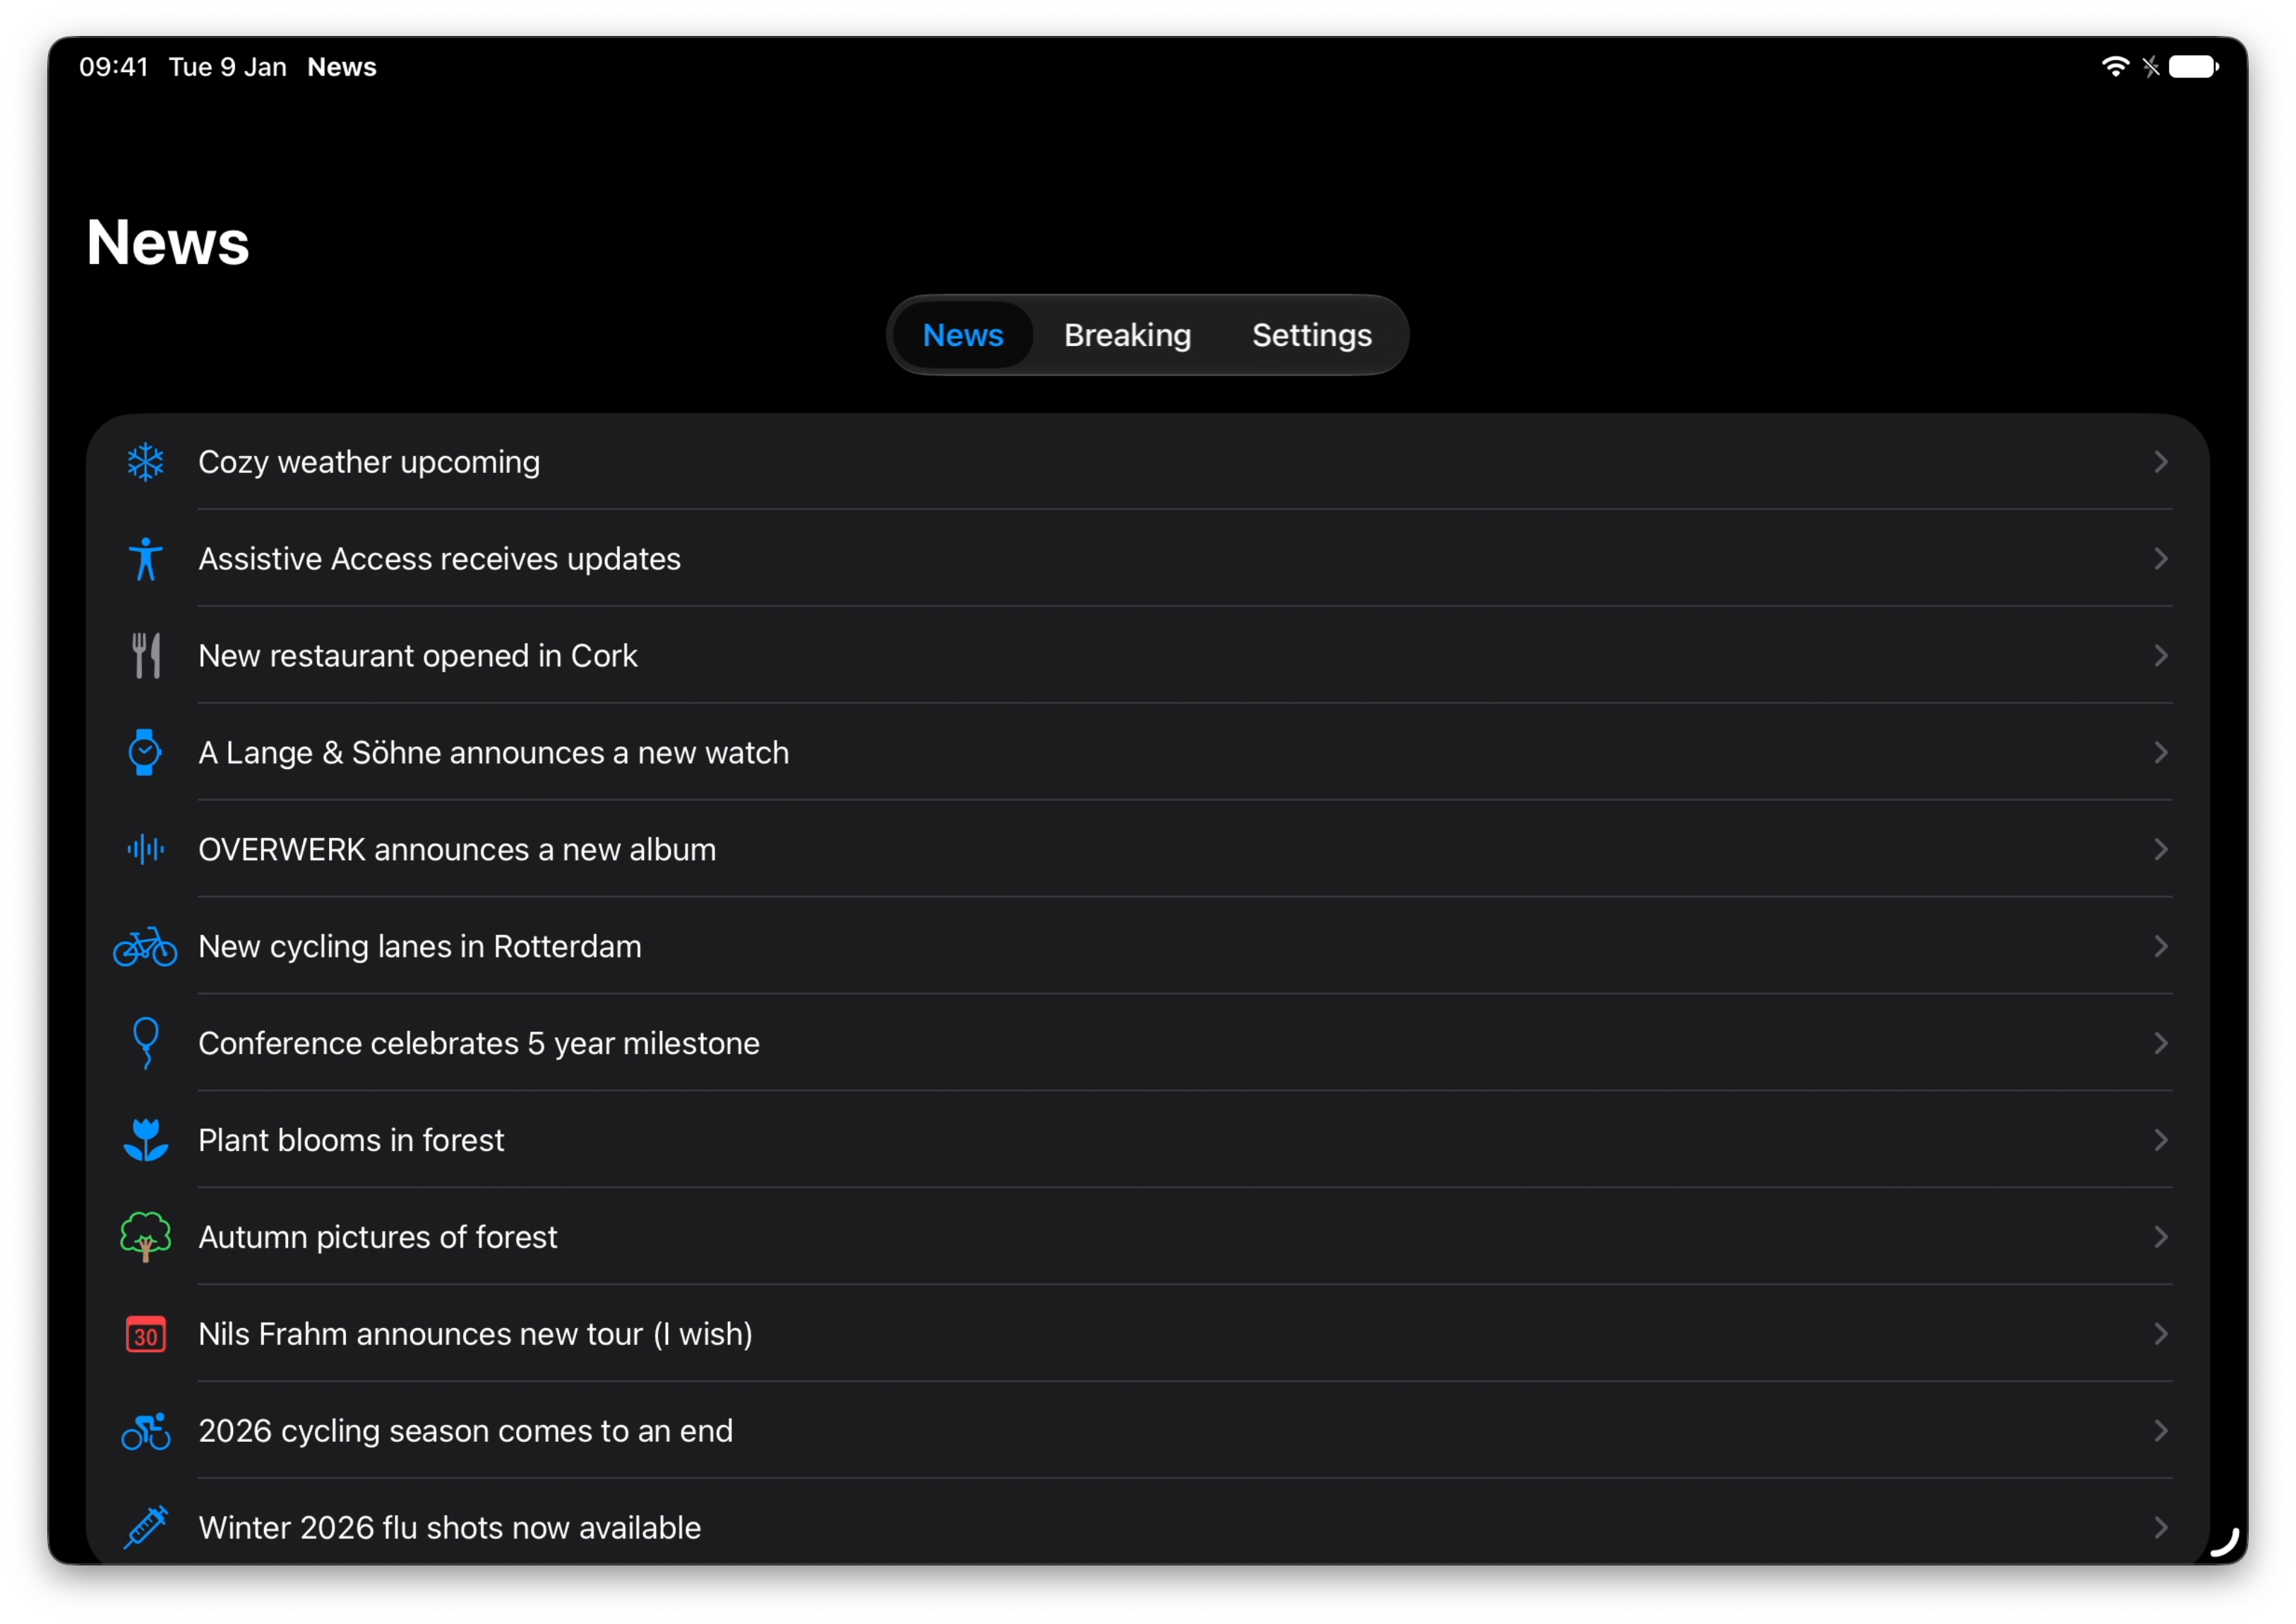Click the flower icon for Plant blooms
The image size is (2296, 1624).
146,1140
